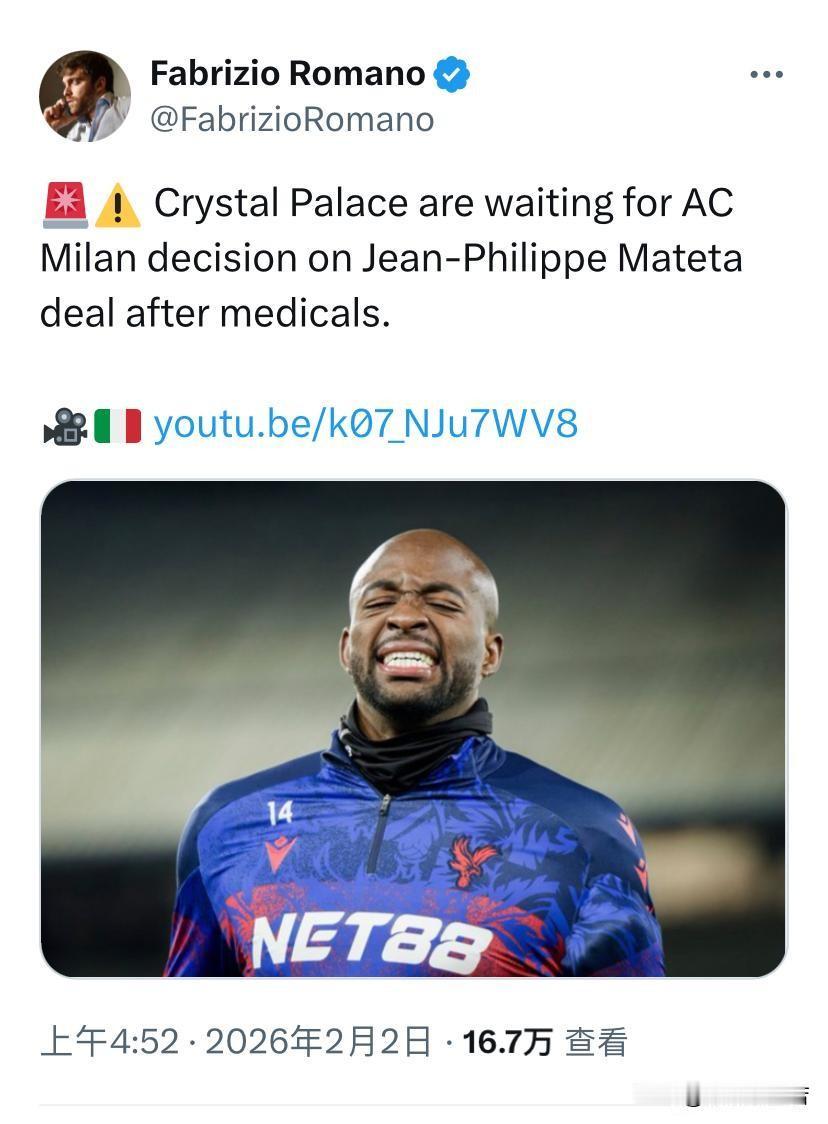Click Fabrizio Romano's profile avatar
The height and width of the screenshot is (1124, 828).
point(85,96)
